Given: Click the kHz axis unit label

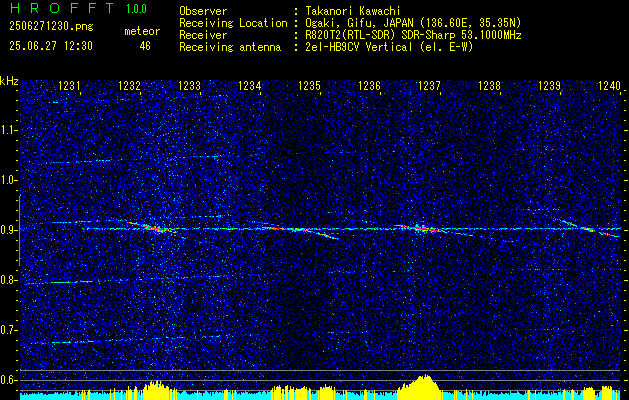Looking at the screenshot, I should (x=9, y=81).
